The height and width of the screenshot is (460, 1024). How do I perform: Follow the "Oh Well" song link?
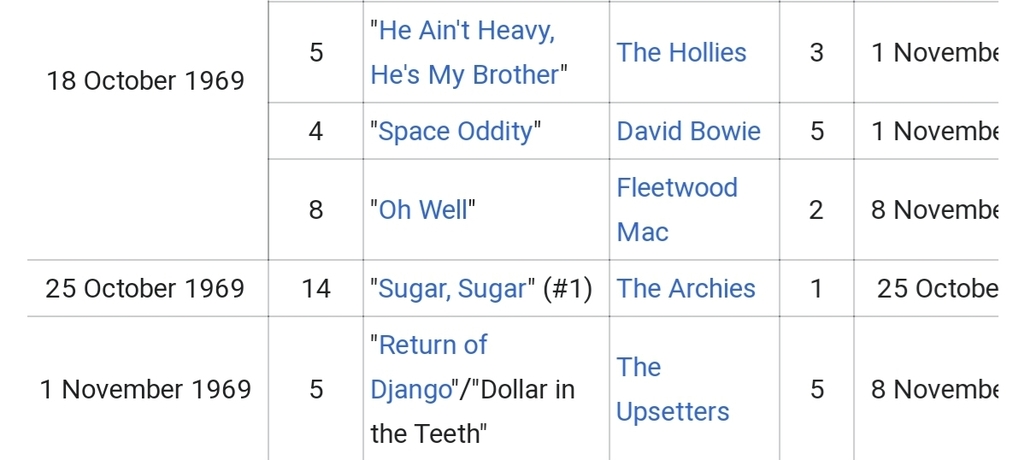click(x=423, y=210)
